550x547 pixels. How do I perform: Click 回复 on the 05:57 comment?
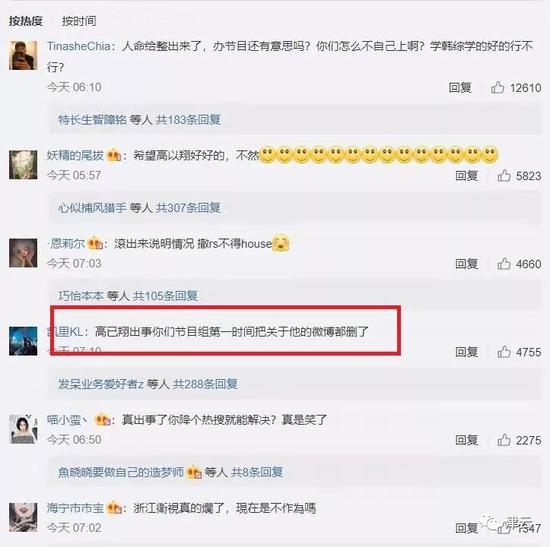click(467, 175)
